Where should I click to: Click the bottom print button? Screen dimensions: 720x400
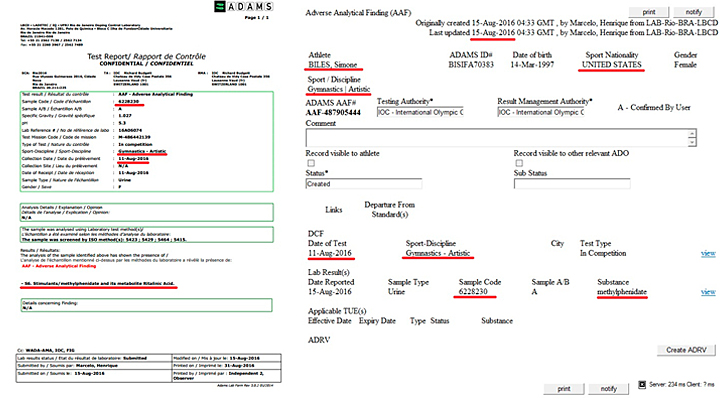point(562,387)
